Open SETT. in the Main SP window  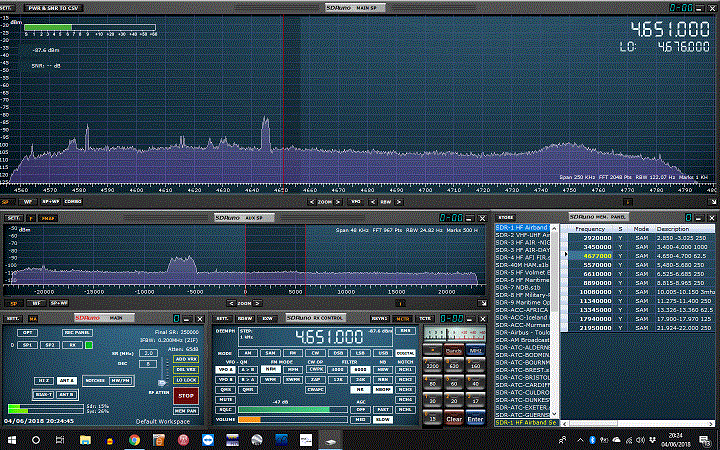click(7, 8)
